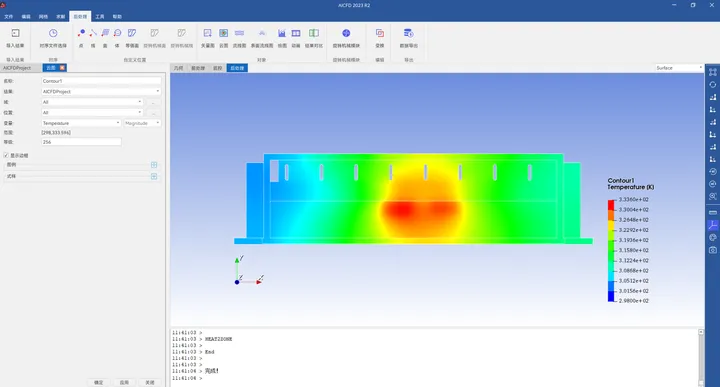Select the Plane (面) location tool

(x=105, y=33)
